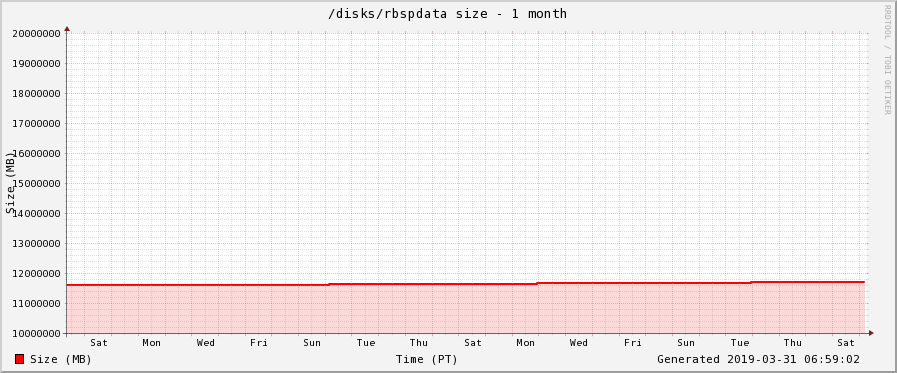
Task: Click the last 'Thu' x-axis label
Action: [x=792, y=343]
